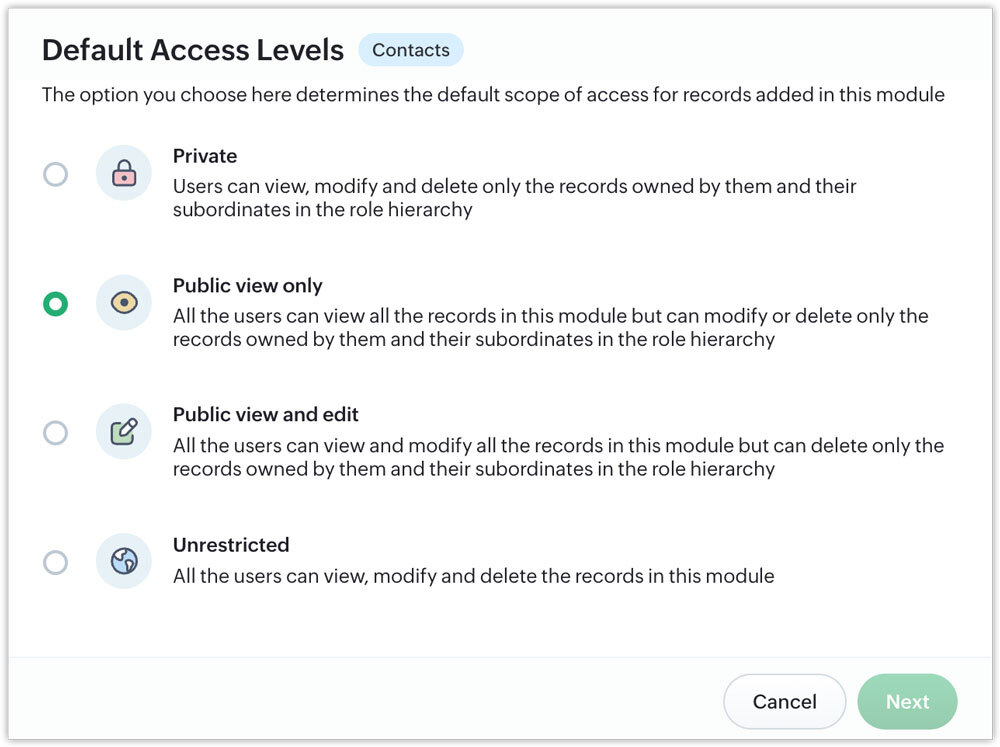Choose the Public view and edit radio button
1000x747 pixels.
tap(55, 433)
